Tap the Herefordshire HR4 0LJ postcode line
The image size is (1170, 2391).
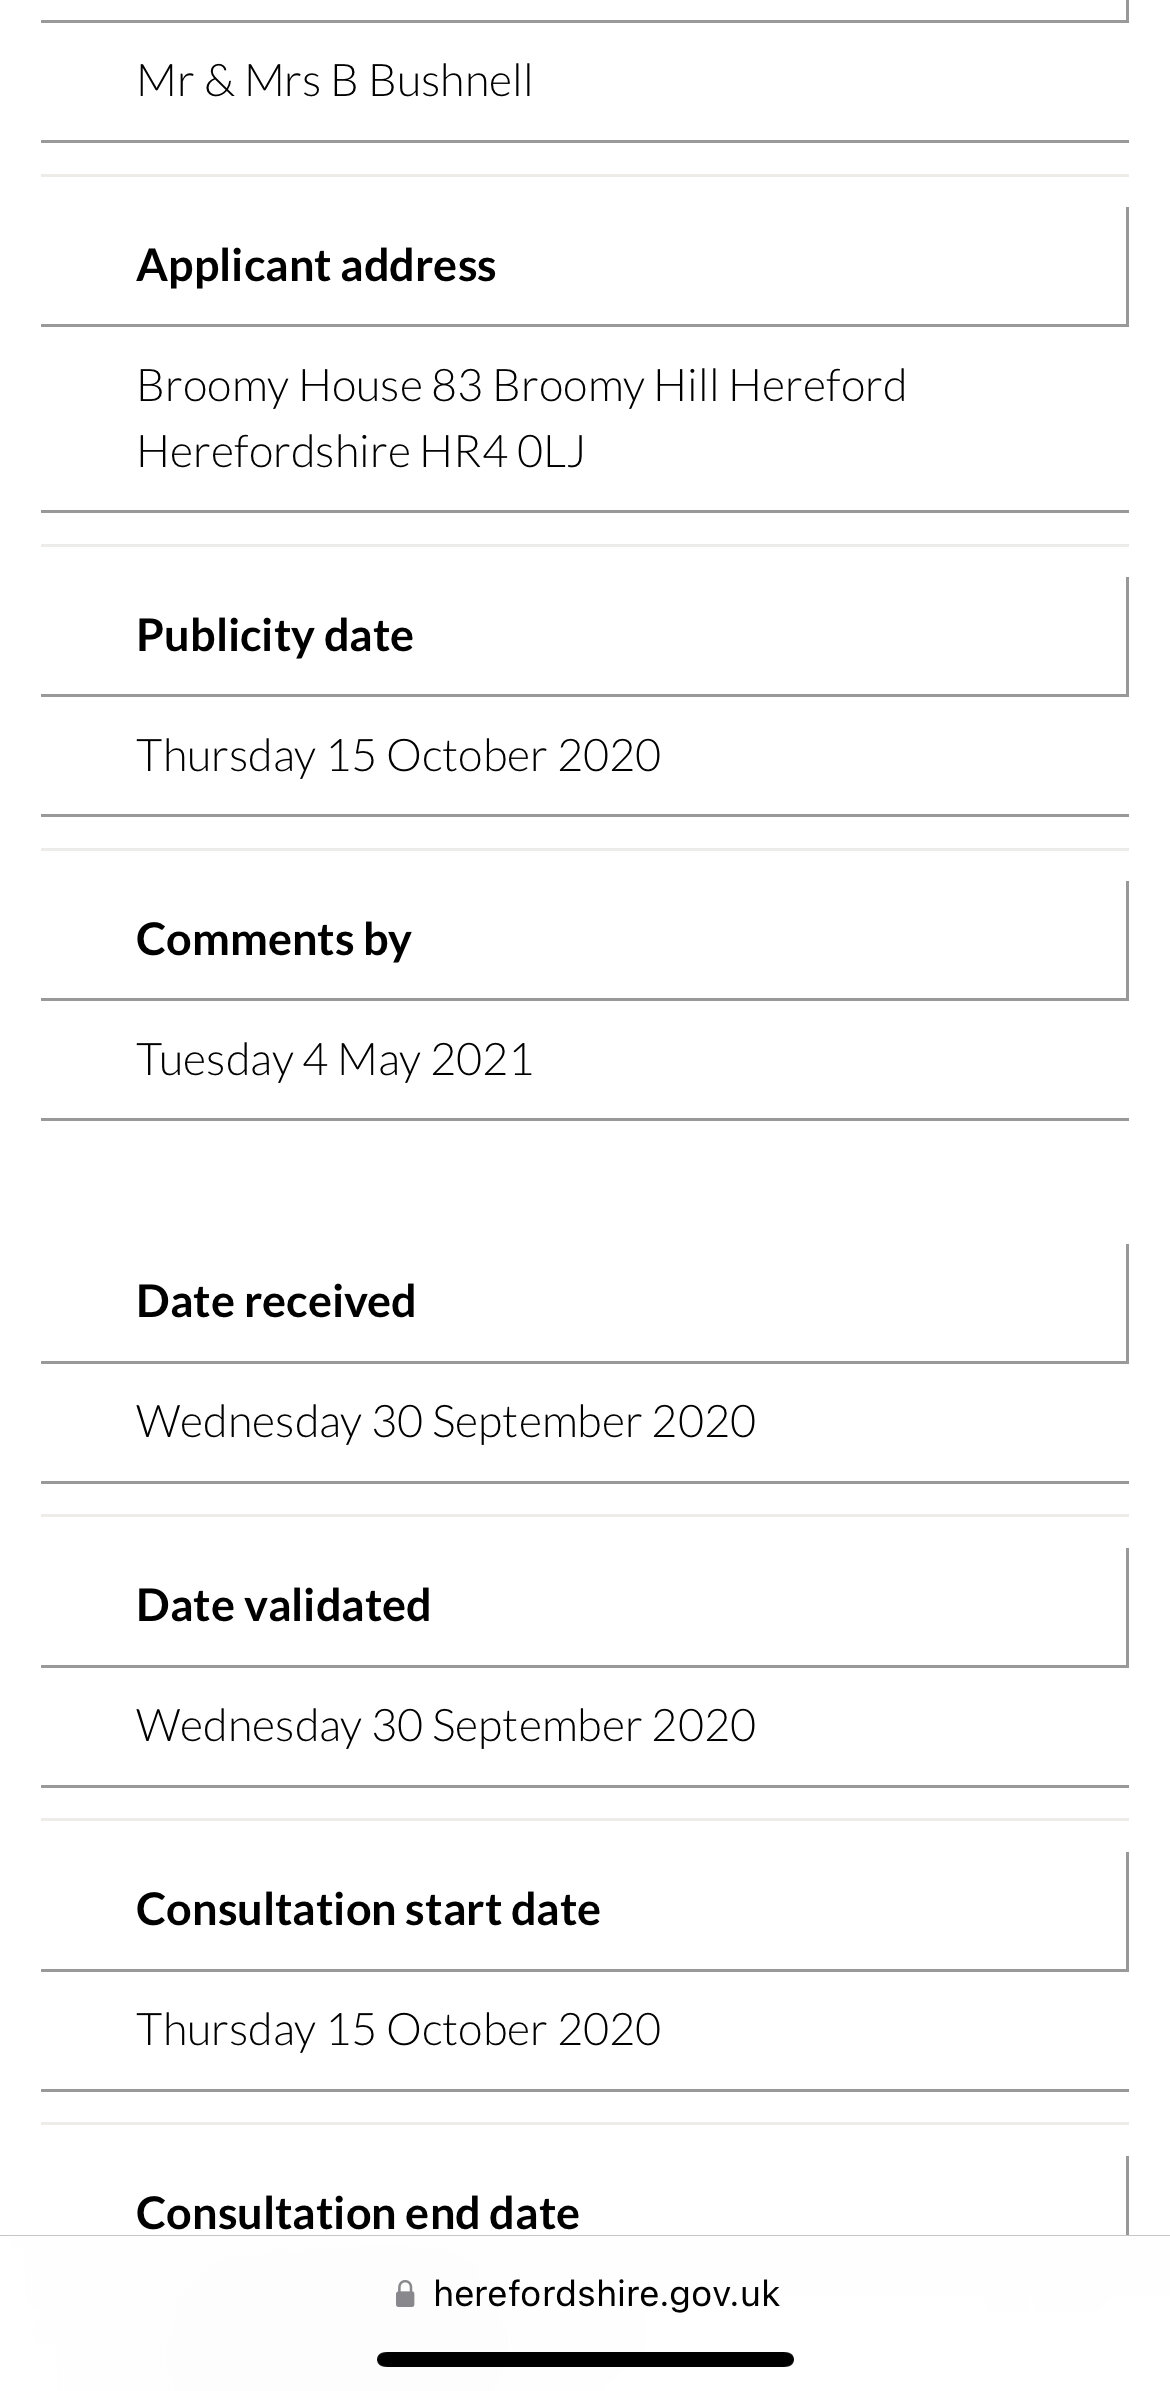click(361, 451)
